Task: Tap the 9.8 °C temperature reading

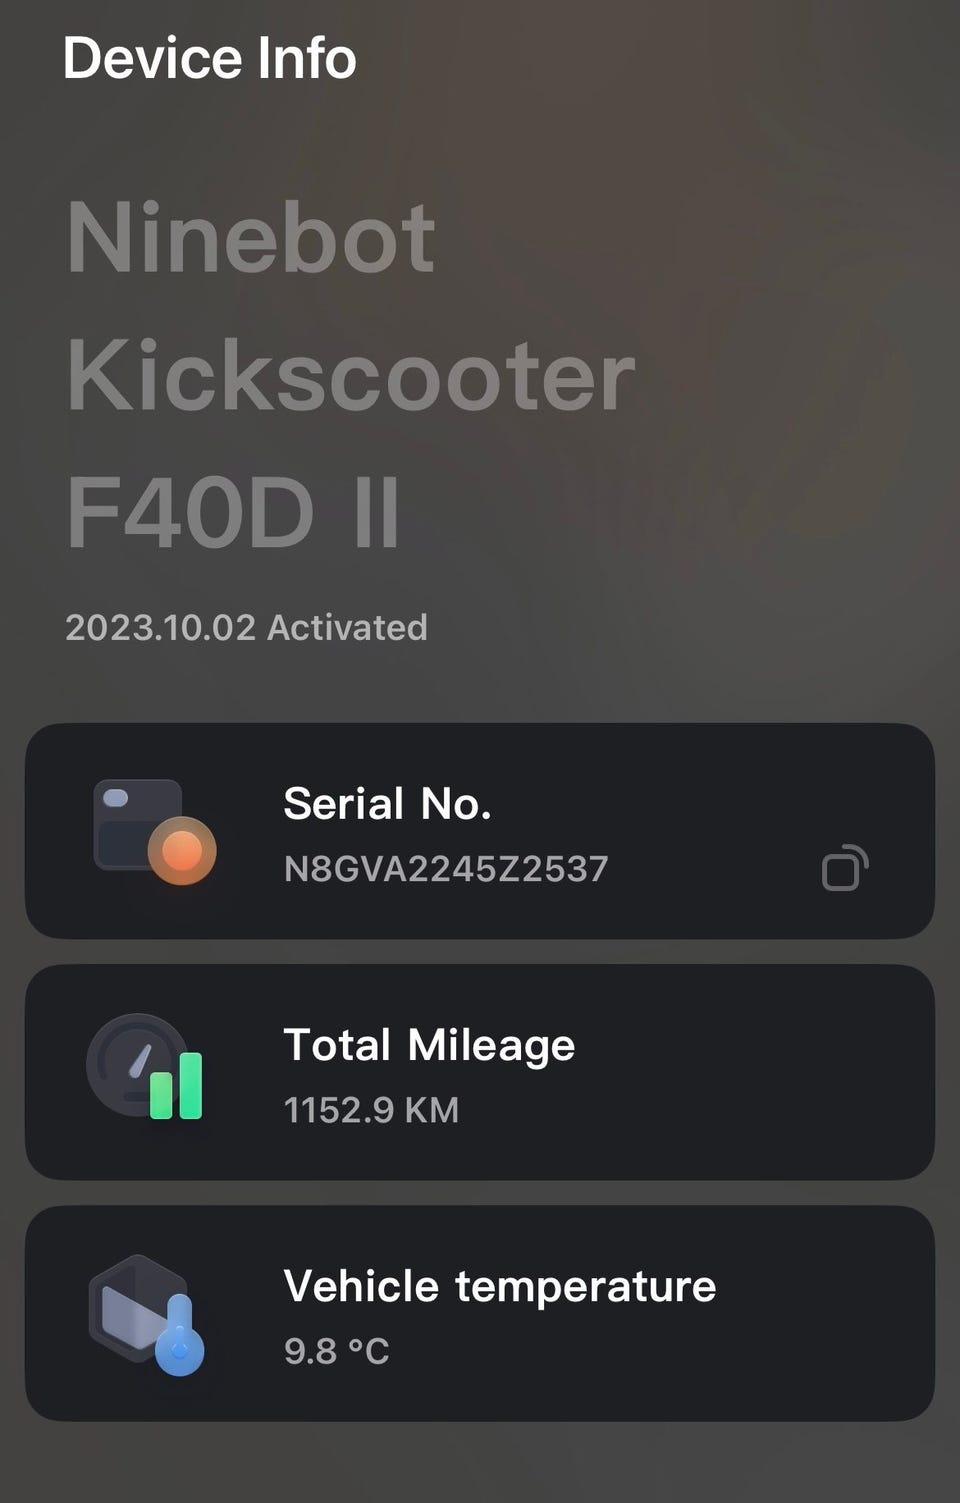Action: [x=336, y=1351]
